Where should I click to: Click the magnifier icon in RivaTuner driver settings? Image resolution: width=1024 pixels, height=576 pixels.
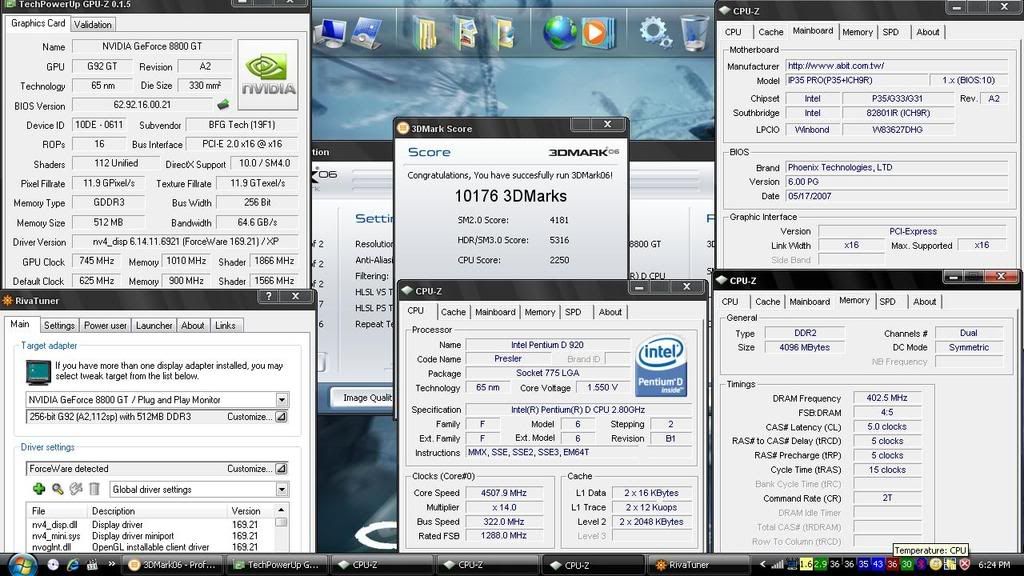click(x=57, y=489)
